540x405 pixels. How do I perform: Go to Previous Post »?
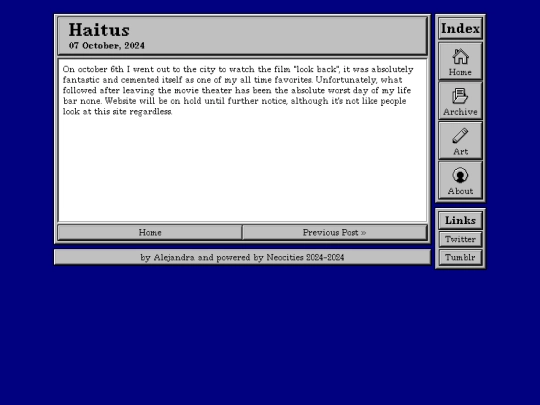pos(335,232)
